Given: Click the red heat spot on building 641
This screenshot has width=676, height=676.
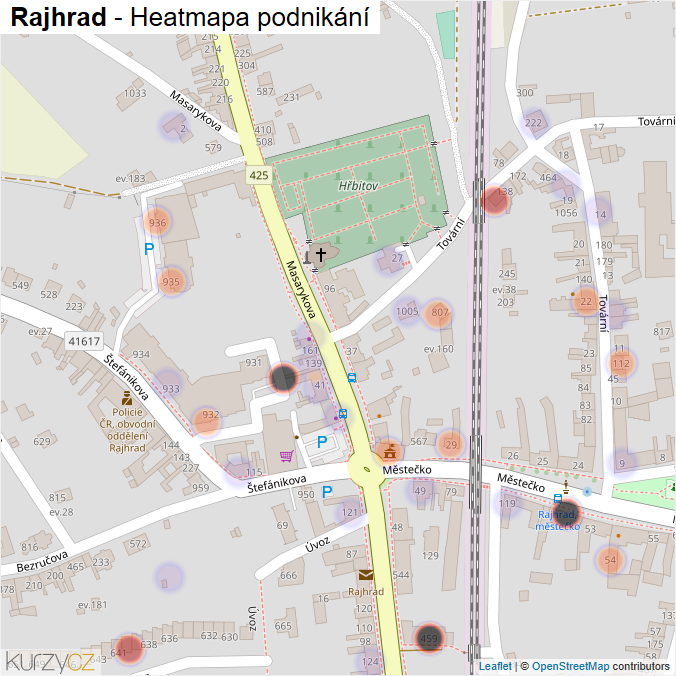Looking at the screenshot, I should click(129, 648).
